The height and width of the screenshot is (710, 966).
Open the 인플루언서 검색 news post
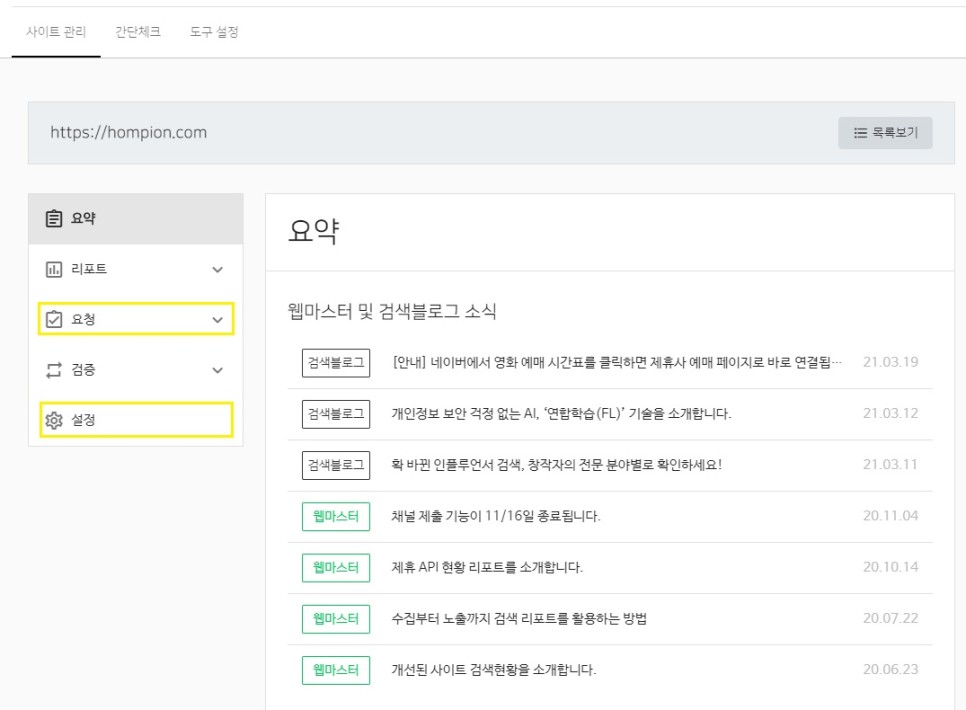[x=563, y=465]
